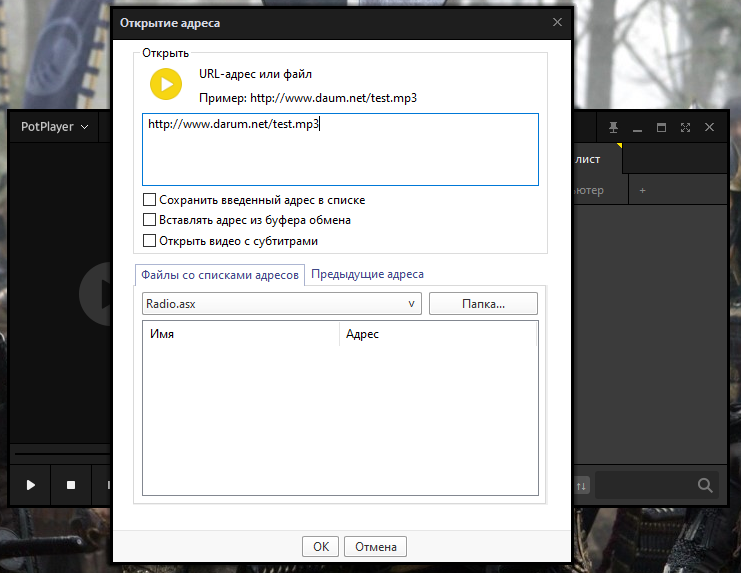This screenshot has width=741, height=573.
Task: Switch PotPlayer to fullscreen mode
Action: pyautogui.click(x=685, y=127)
